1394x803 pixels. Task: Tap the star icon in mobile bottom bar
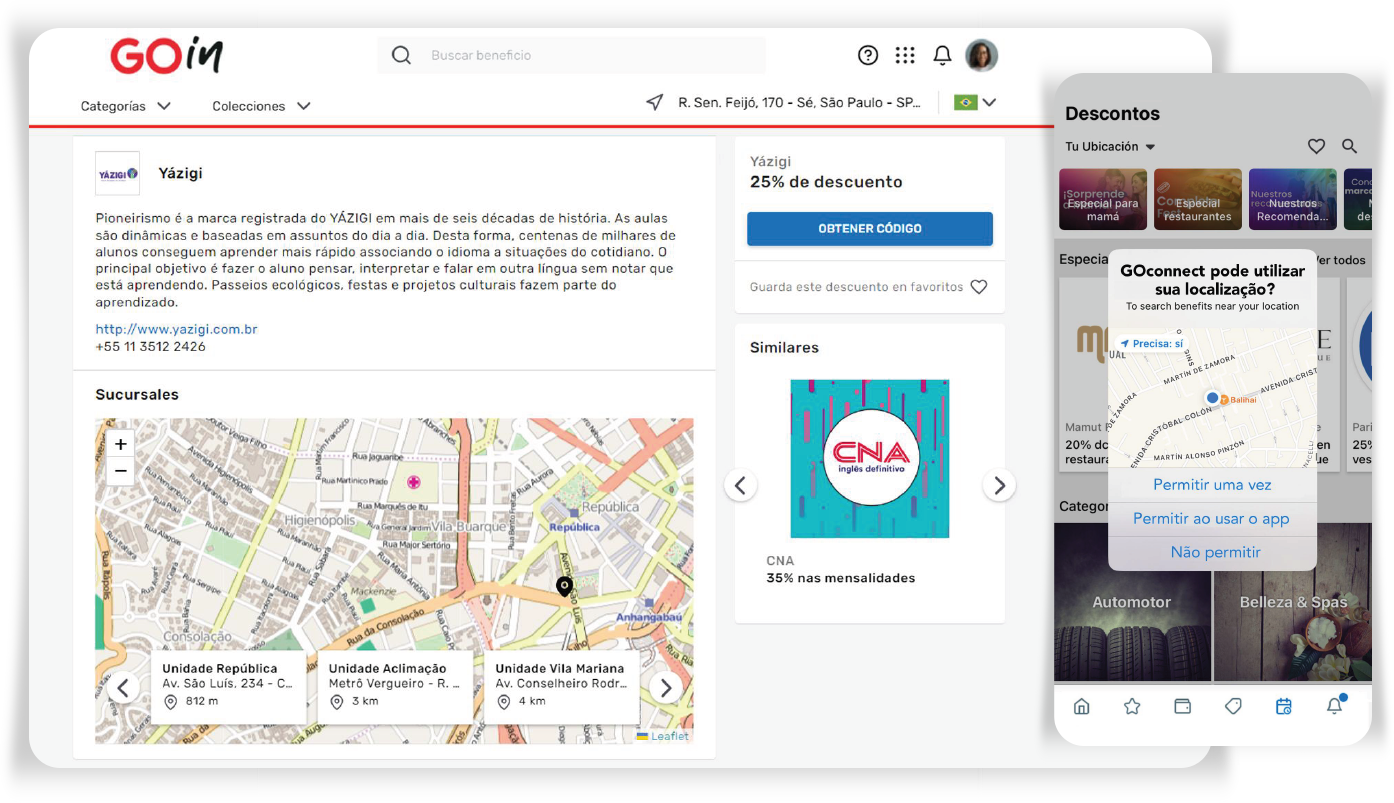tap(1132, 707)
